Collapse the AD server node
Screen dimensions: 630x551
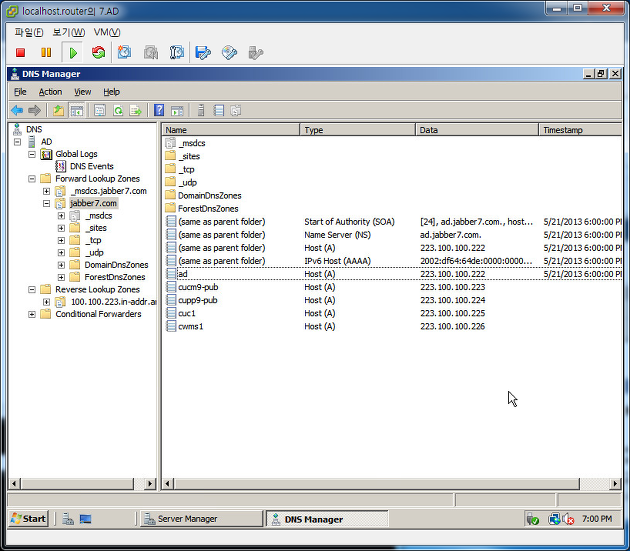[17, 142]
